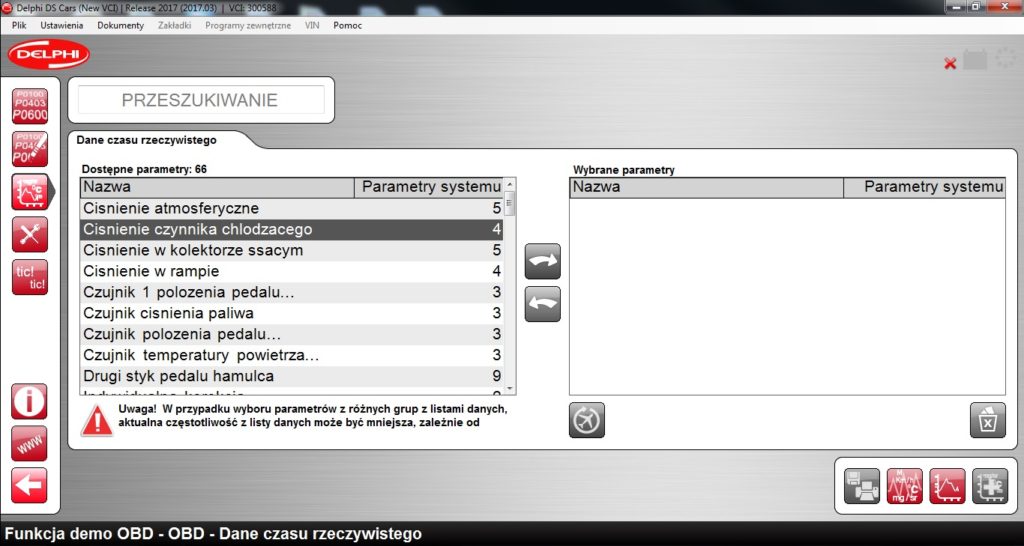The image size is (1024, 546).
Task: Sort available list by Nazwa column header
Action: pyautogui.click(x=217, y=187)
